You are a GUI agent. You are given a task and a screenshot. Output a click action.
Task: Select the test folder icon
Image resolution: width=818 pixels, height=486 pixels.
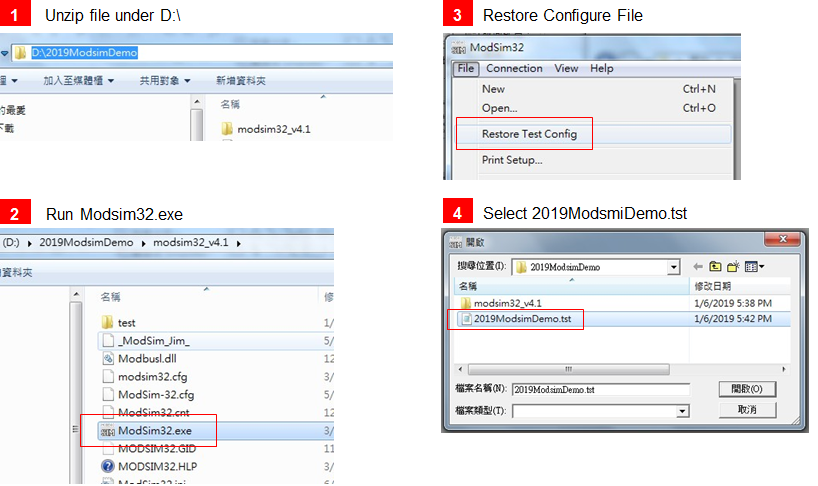pos(107,322)
